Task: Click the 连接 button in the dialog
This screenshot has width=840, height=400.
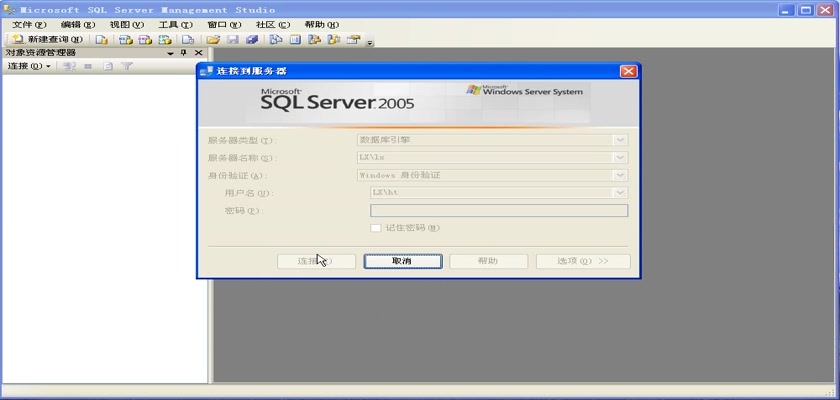Action: click(x=316, y=261)
